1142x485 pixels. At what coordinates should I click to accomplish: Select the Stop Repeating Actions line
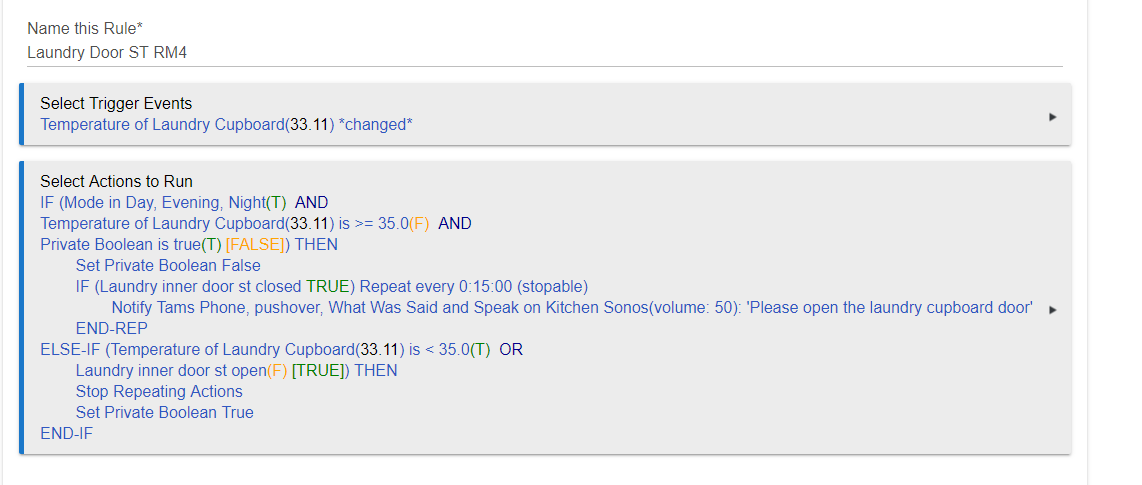159,392
